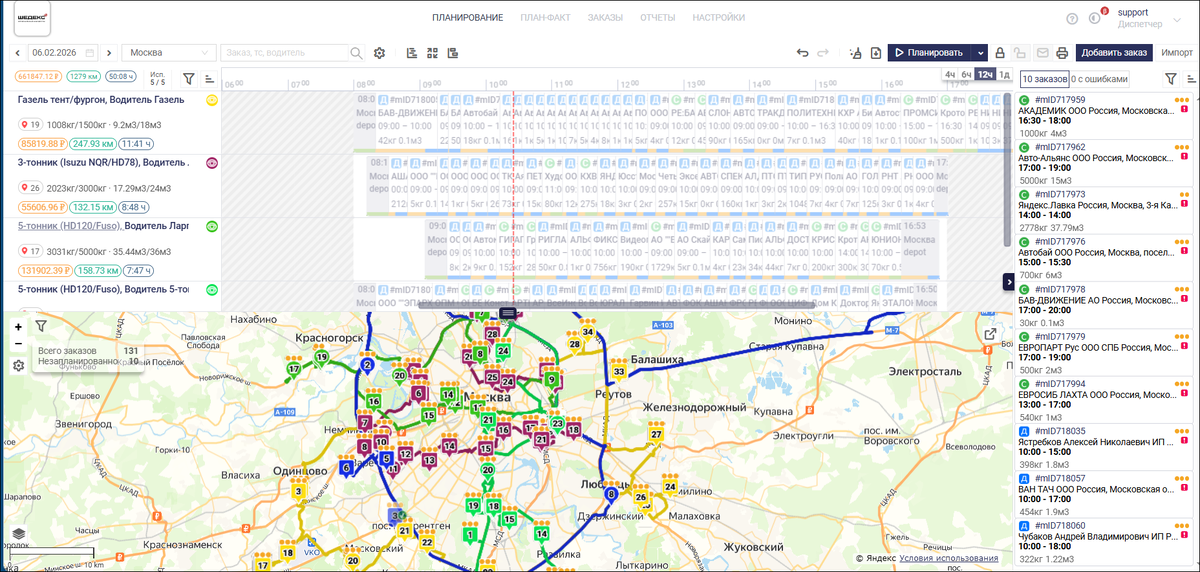Zoom out the map with minus button
Screen dimensions: 1200x572
(x=18, y=344)
